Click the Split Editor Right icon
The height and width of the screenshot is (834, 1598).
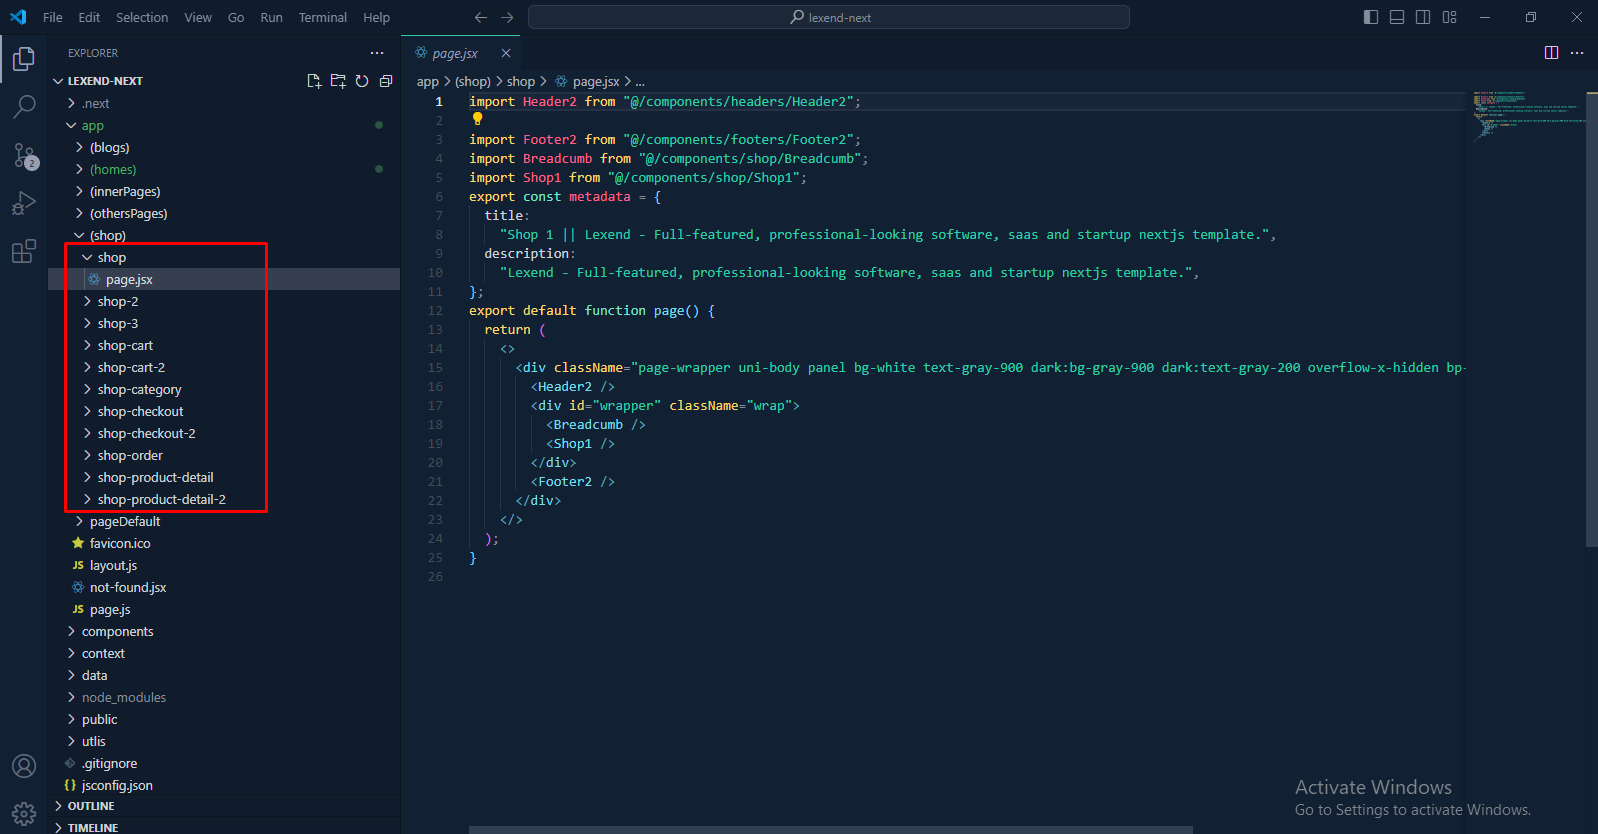point(1551,53)
